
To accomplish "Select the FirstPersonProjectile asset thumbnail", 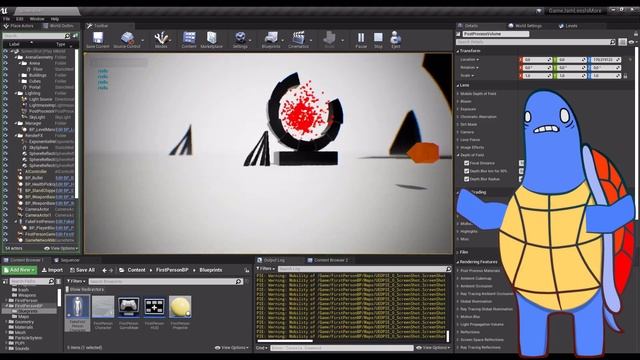I will point(180,307).
